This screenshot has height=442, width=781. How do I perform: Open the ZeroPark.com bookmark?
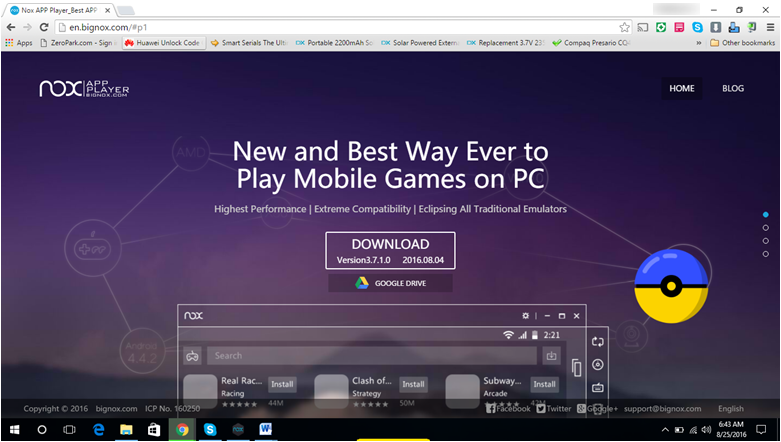[76, 43]
